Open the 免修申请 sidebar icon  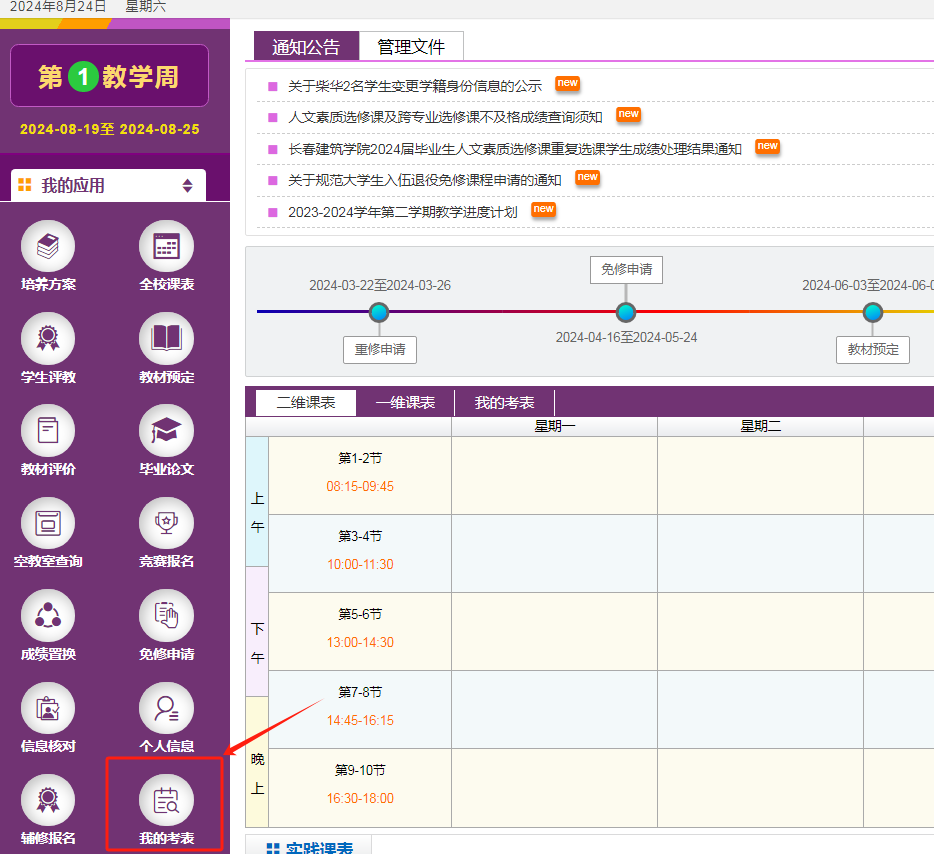166,616
